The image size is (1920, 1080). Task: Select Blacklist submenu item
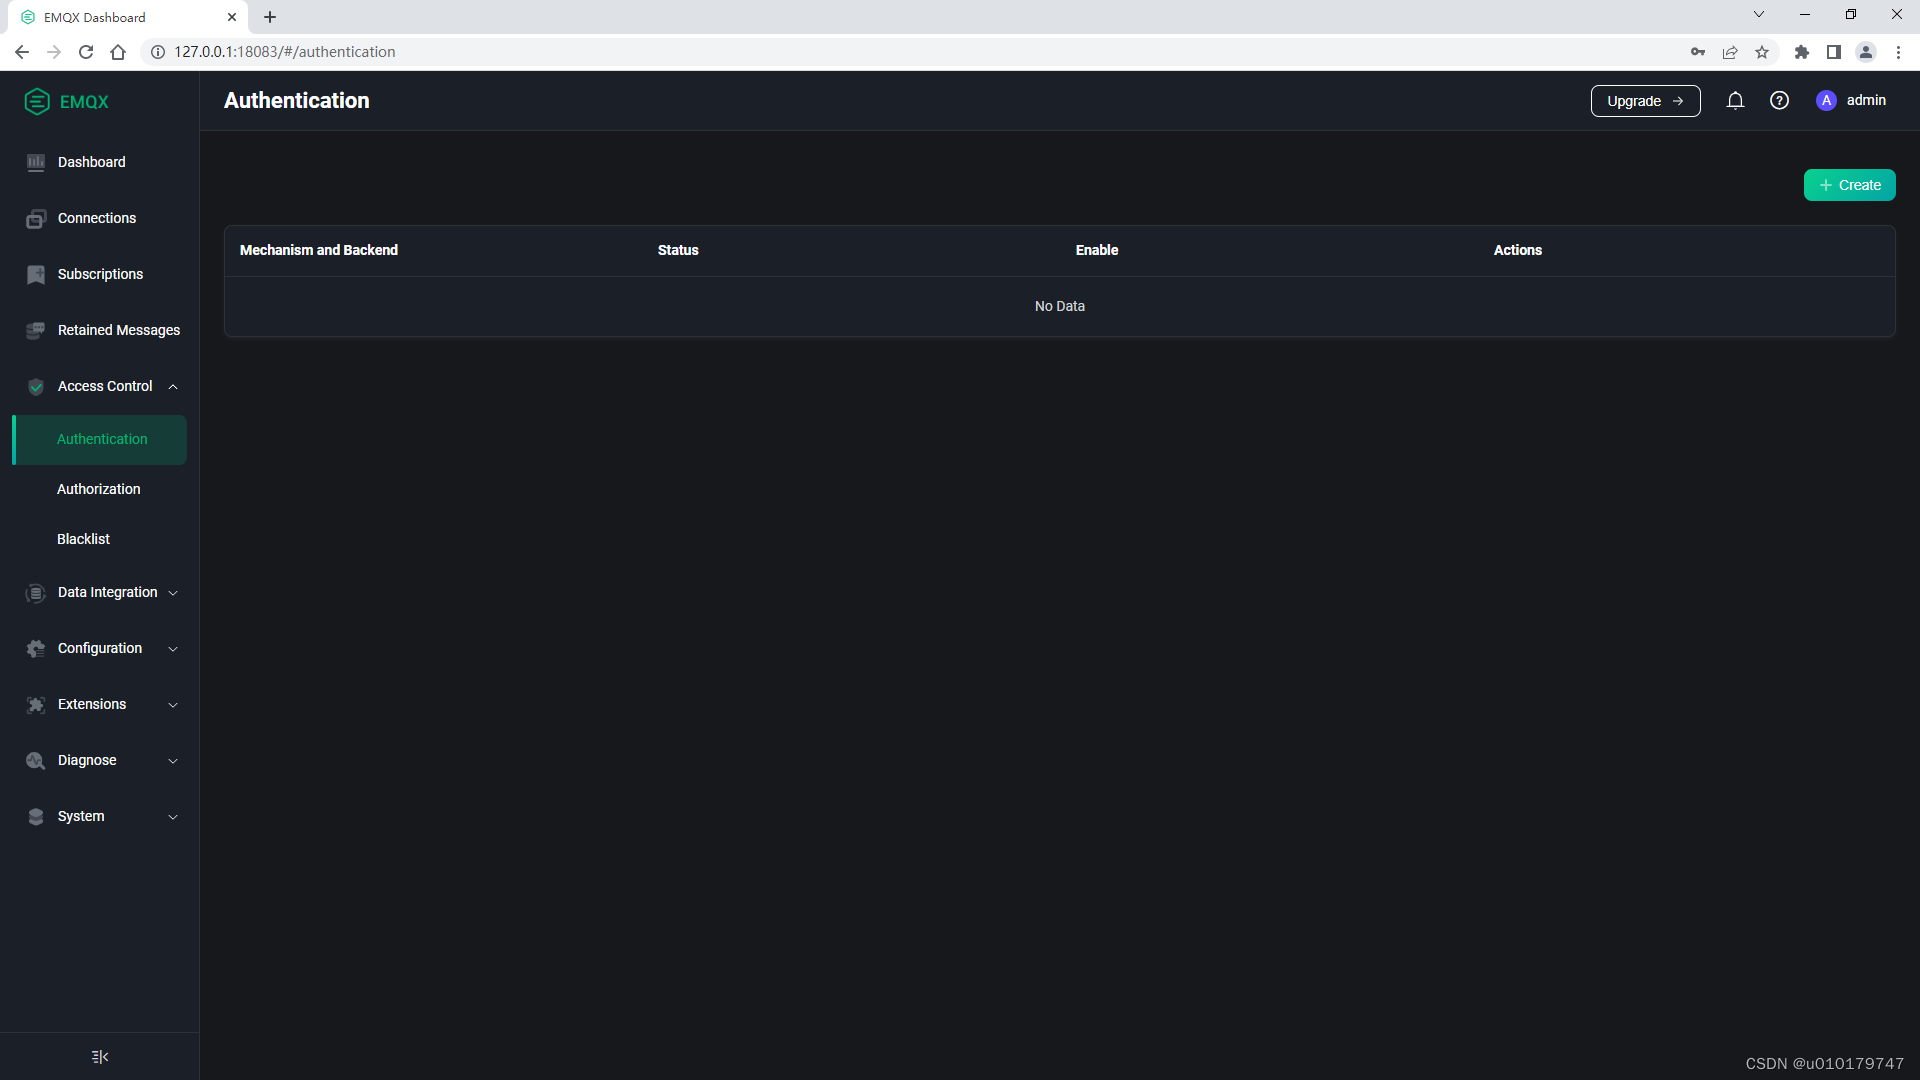(83, 539)
